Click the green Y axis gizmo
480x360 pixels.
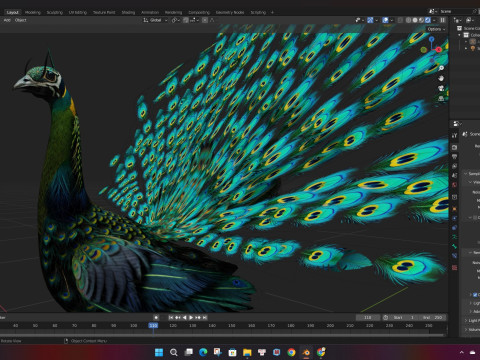[424, 50]
